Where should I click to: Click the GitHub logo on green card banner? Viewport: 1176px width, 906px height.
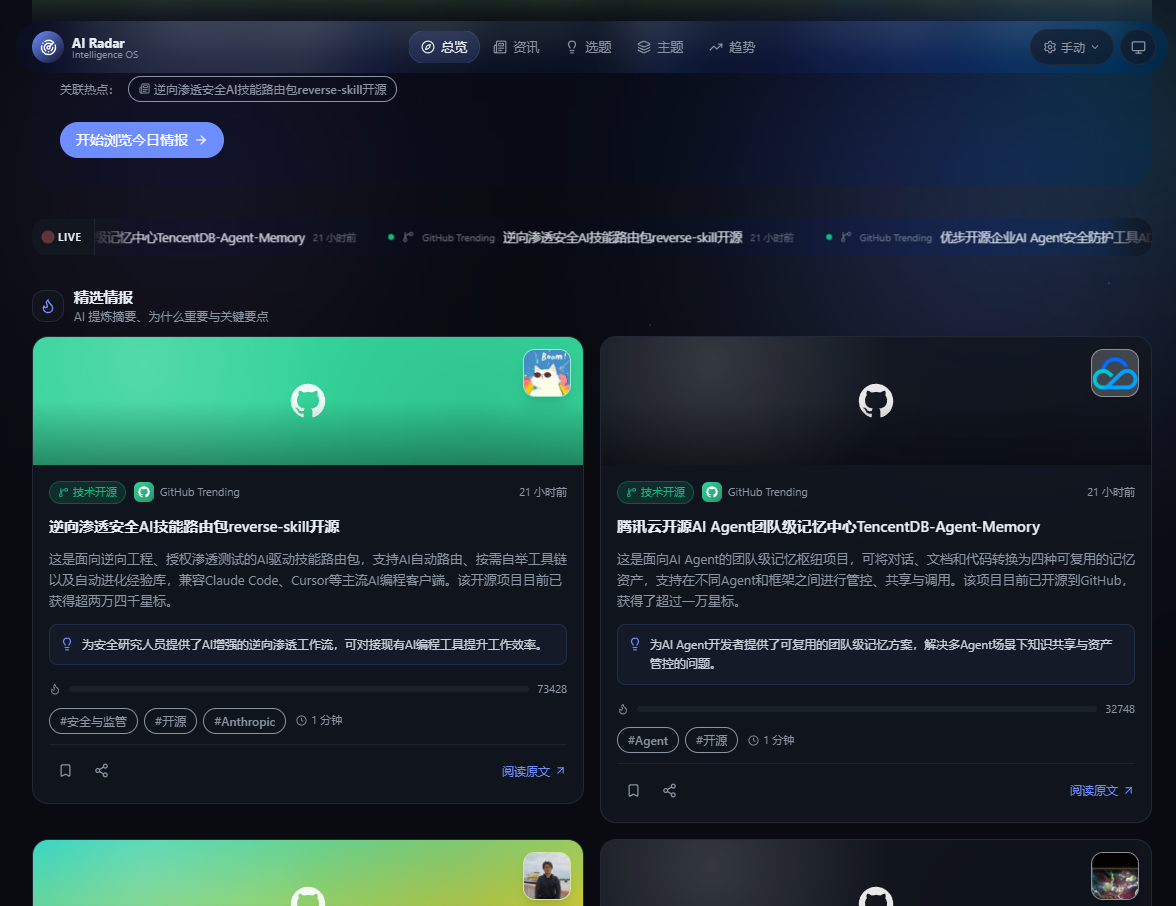click(308, 400)
